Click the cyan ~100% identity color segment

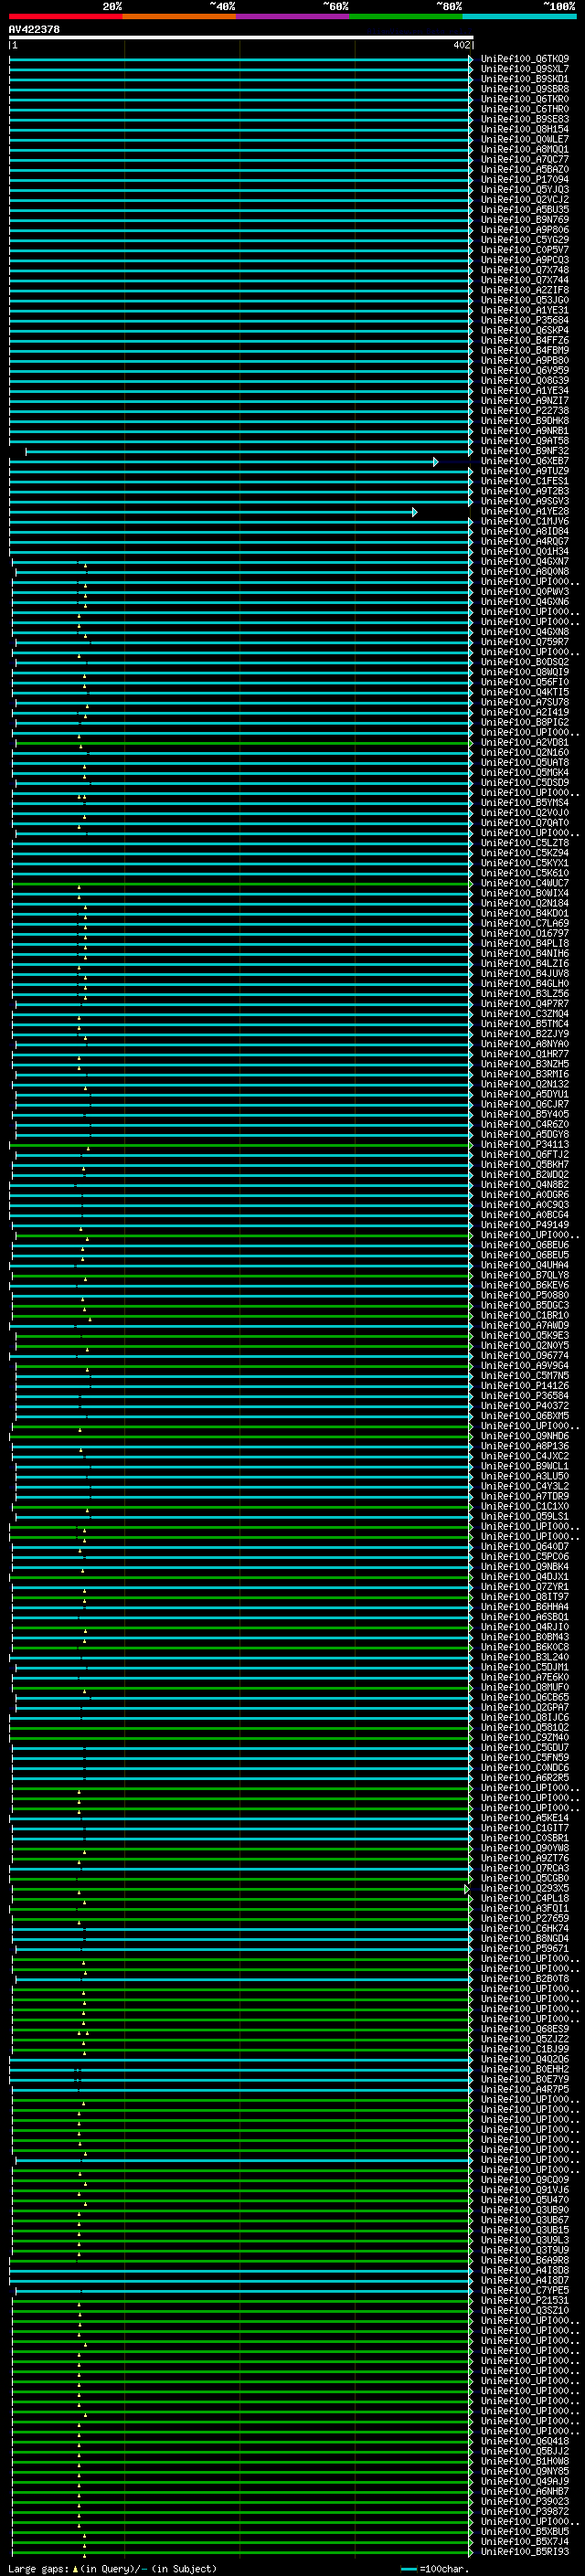(x=519, y=17)
